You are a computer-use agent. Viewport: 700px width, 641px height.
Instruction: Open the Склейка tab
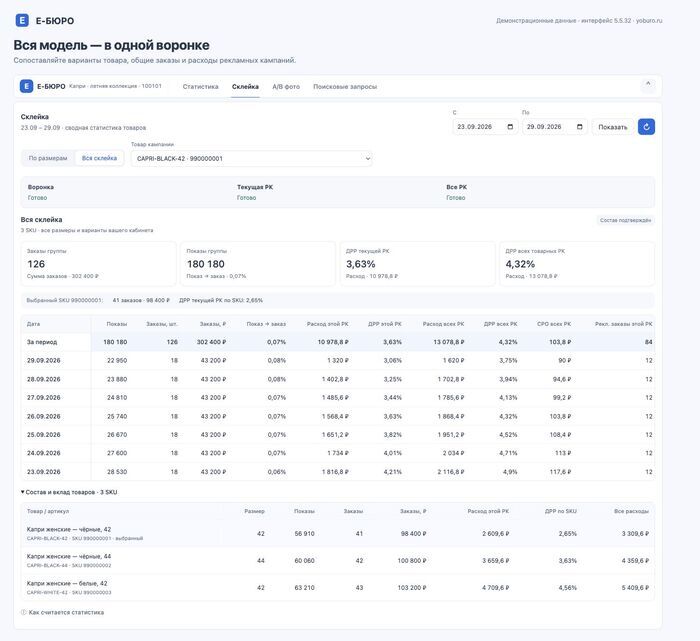tap(245, 87)
